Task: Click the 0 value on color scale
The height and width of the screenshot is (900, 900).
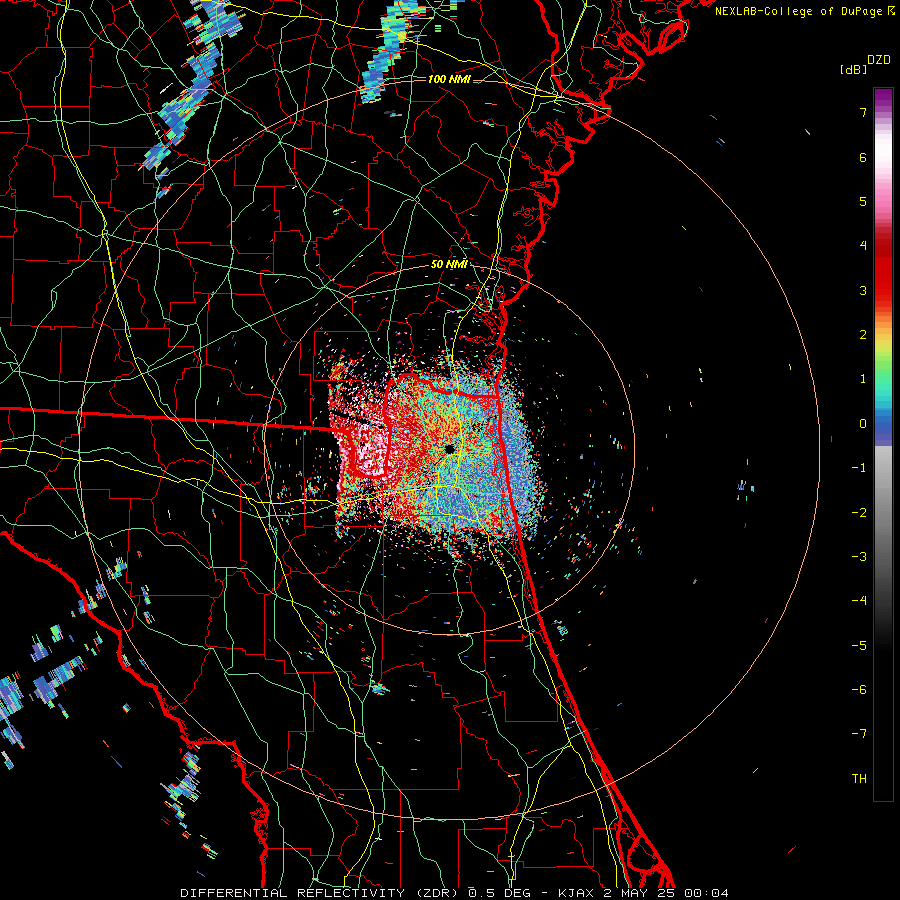Action: pyautogui.click(x=863, y=424)
